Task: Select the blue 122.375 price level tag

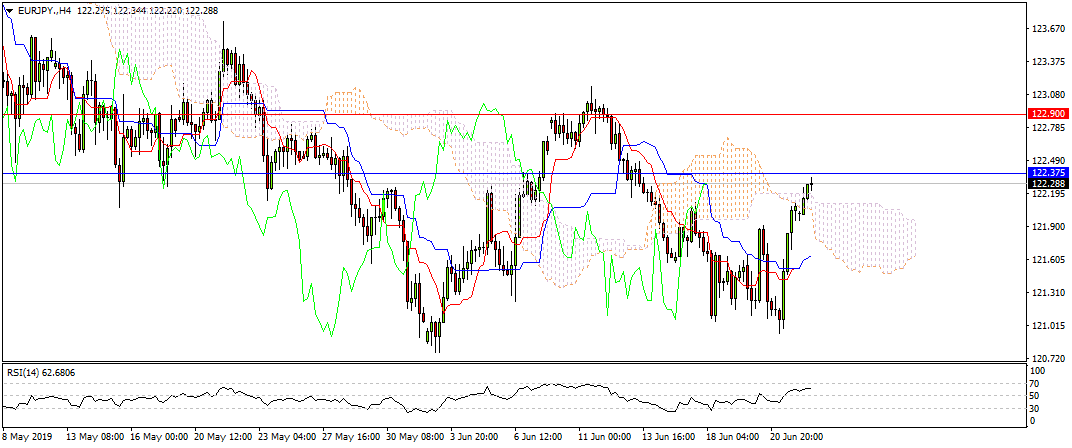Action: coord(1048,173)
